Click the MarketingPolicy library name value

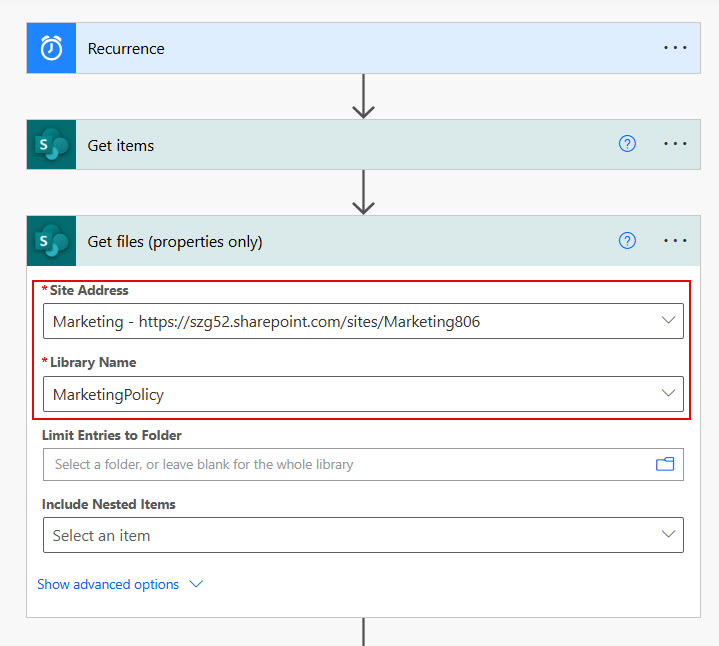click(108, 394)
